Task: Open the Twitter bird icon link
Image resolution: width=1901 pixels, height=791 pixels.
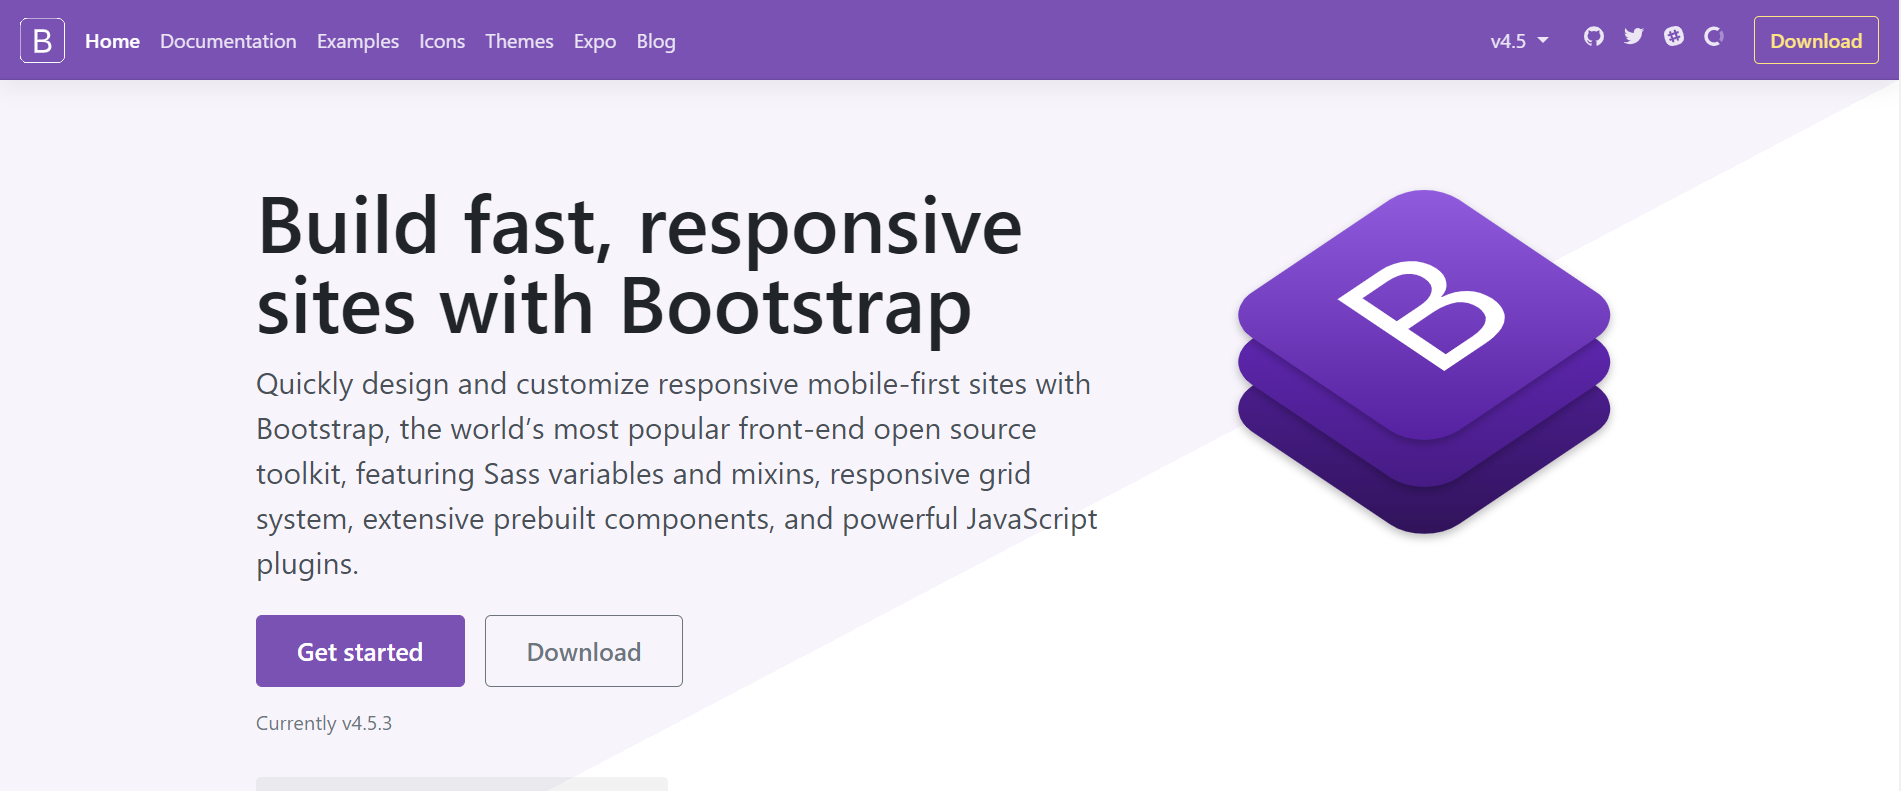Action: tap(1634, 37)
